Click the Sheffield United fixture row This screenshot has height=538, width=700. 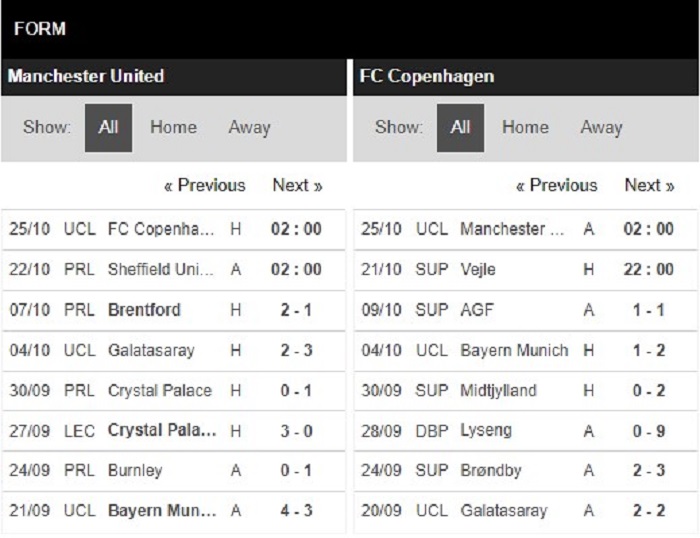pyautogui.click(x=160, y=269)
